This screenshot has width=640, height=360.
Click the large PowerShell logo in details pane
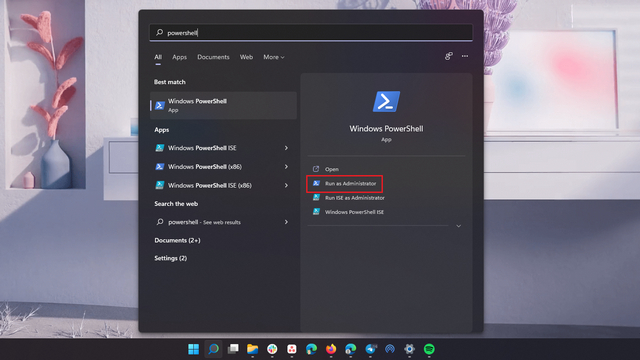pyautogui.click(x=386, y=101)
